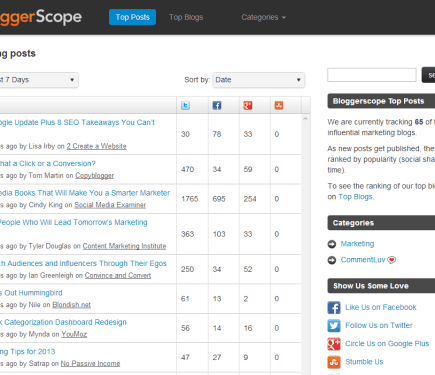
Task: Click the Top Blogs link in sidebar text
Action: pyautogui.click(x=355, y=197)
